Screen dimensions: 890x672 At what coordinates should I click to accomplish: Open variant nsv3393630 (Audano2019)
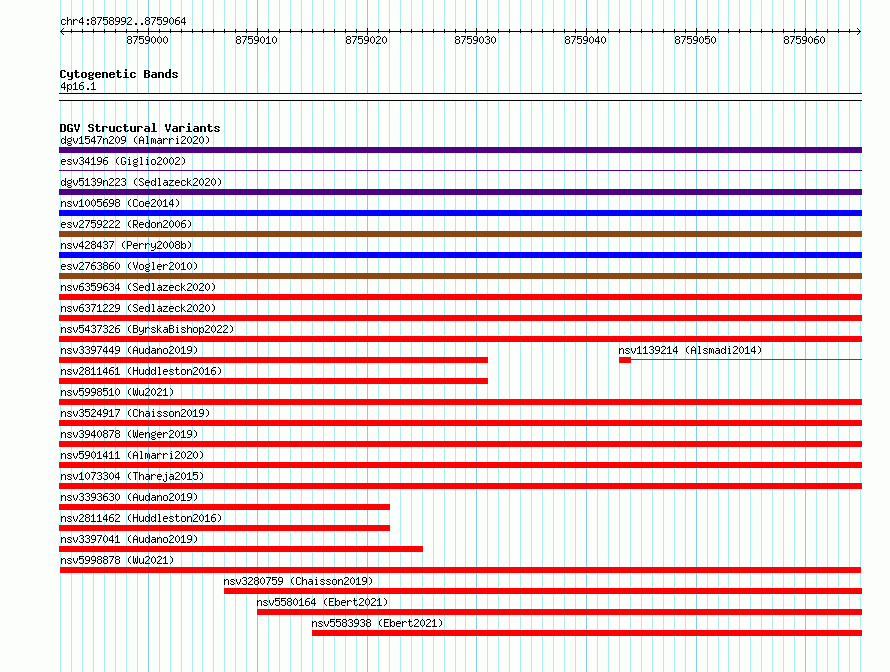coord(129,497)
